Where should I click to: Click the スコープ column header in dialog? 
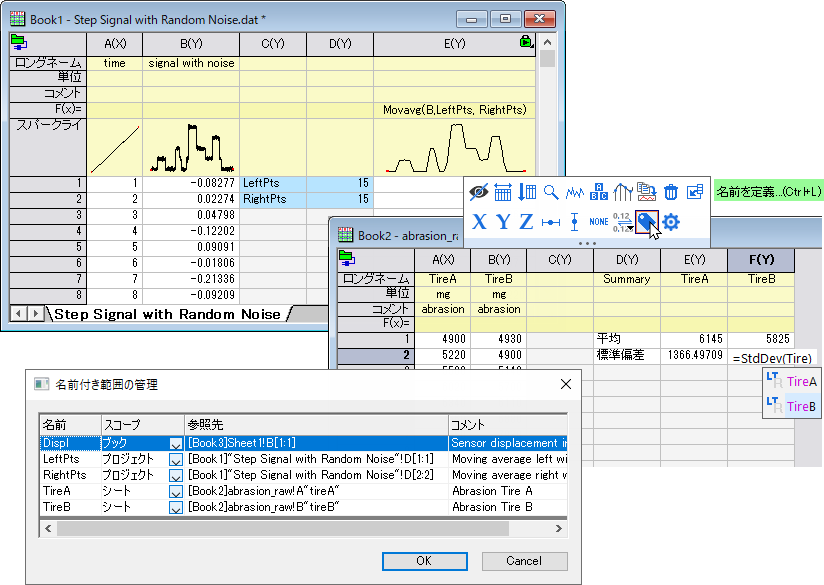pos(143,425)
